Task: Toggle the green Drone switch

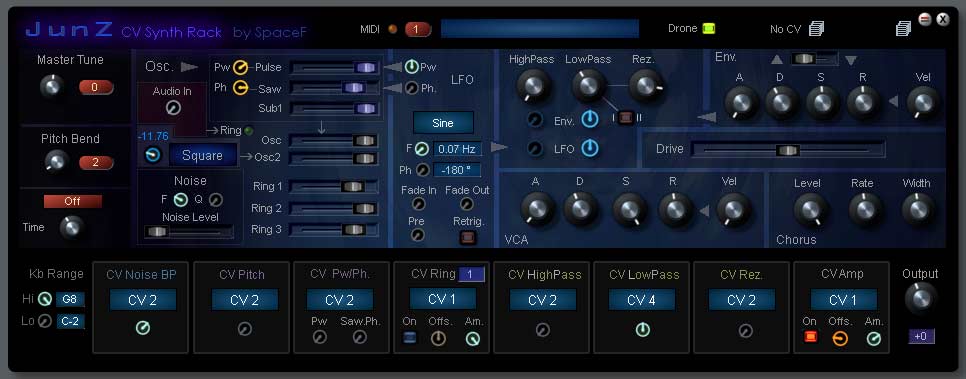Action: 708,28
